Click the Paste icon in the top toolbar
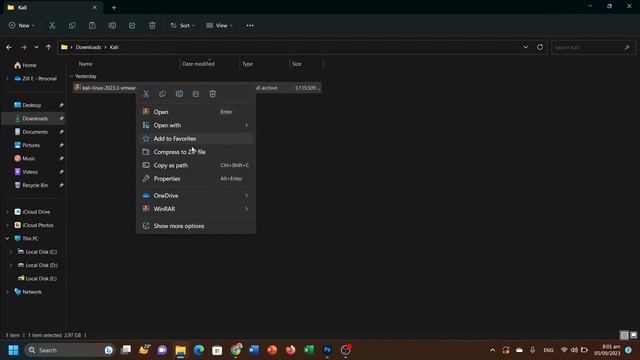640x360 pixels. coord(92,25)
